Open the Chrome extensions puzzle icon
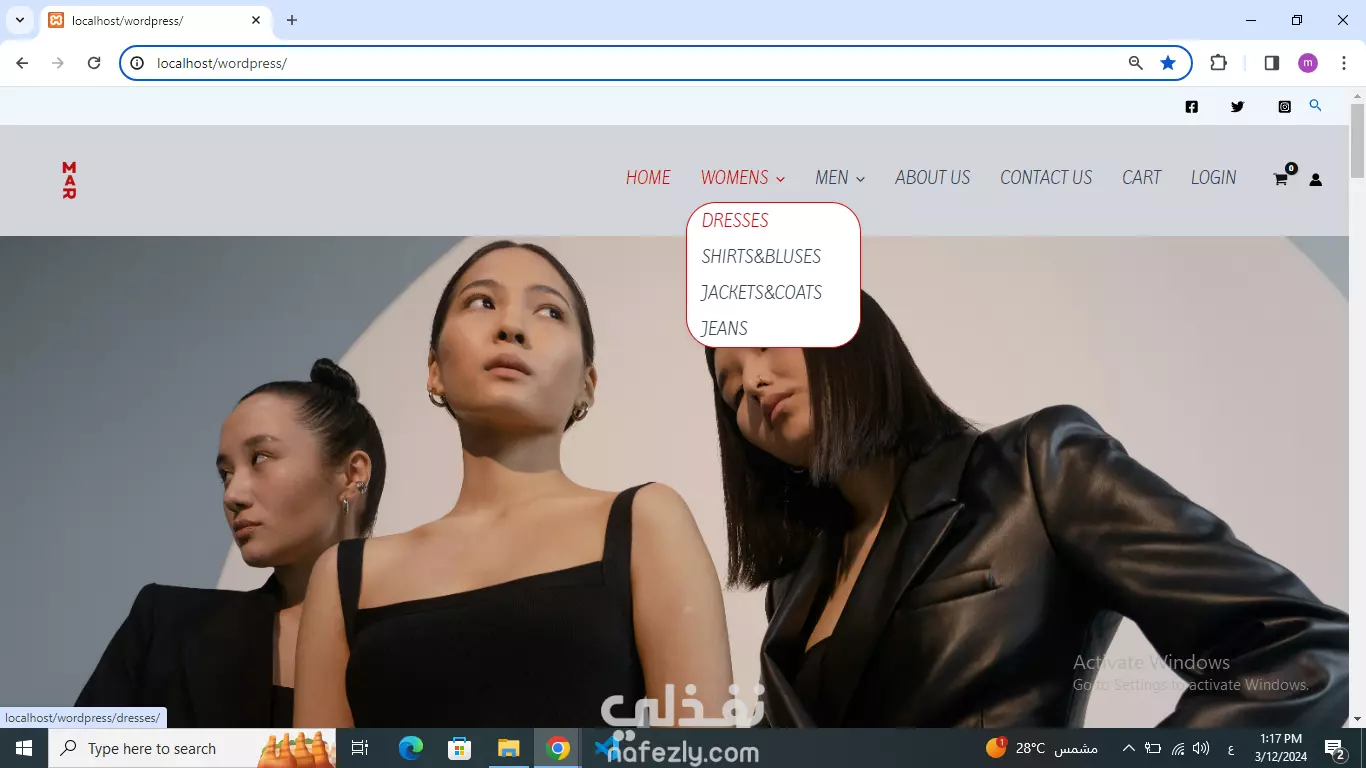This screenshot has height=768, width=1366. (x=1218, y=63)
